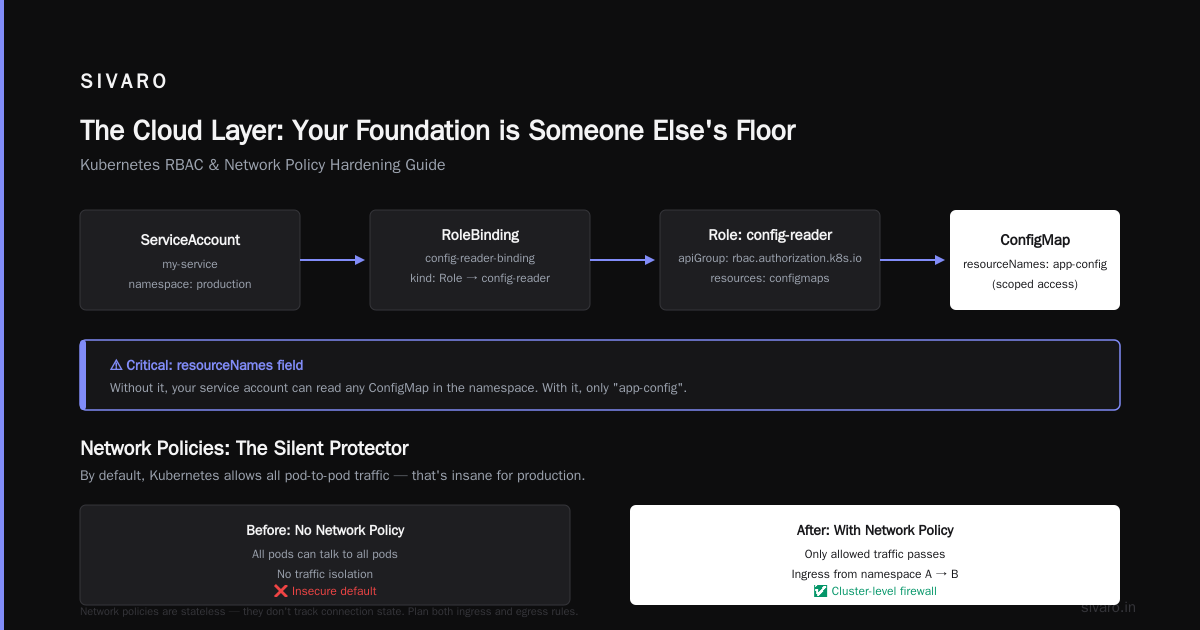Select the white ConfigMap box
This screenshot has height=630, width=1200.
click(1035, 260)
